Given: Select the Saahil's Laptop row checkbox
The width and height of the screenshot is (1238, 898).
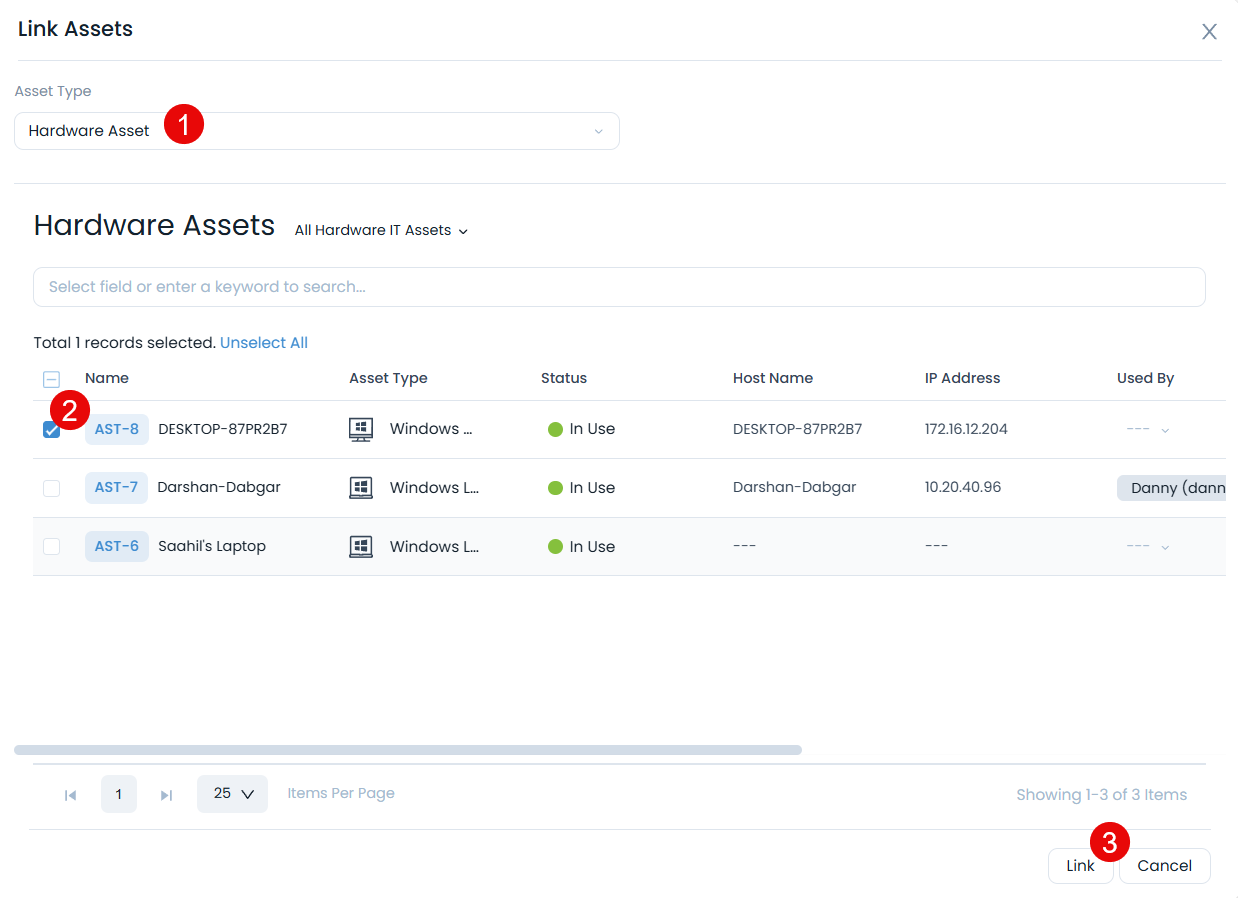Looking at the screenshot, I should (x=51, y=547).
